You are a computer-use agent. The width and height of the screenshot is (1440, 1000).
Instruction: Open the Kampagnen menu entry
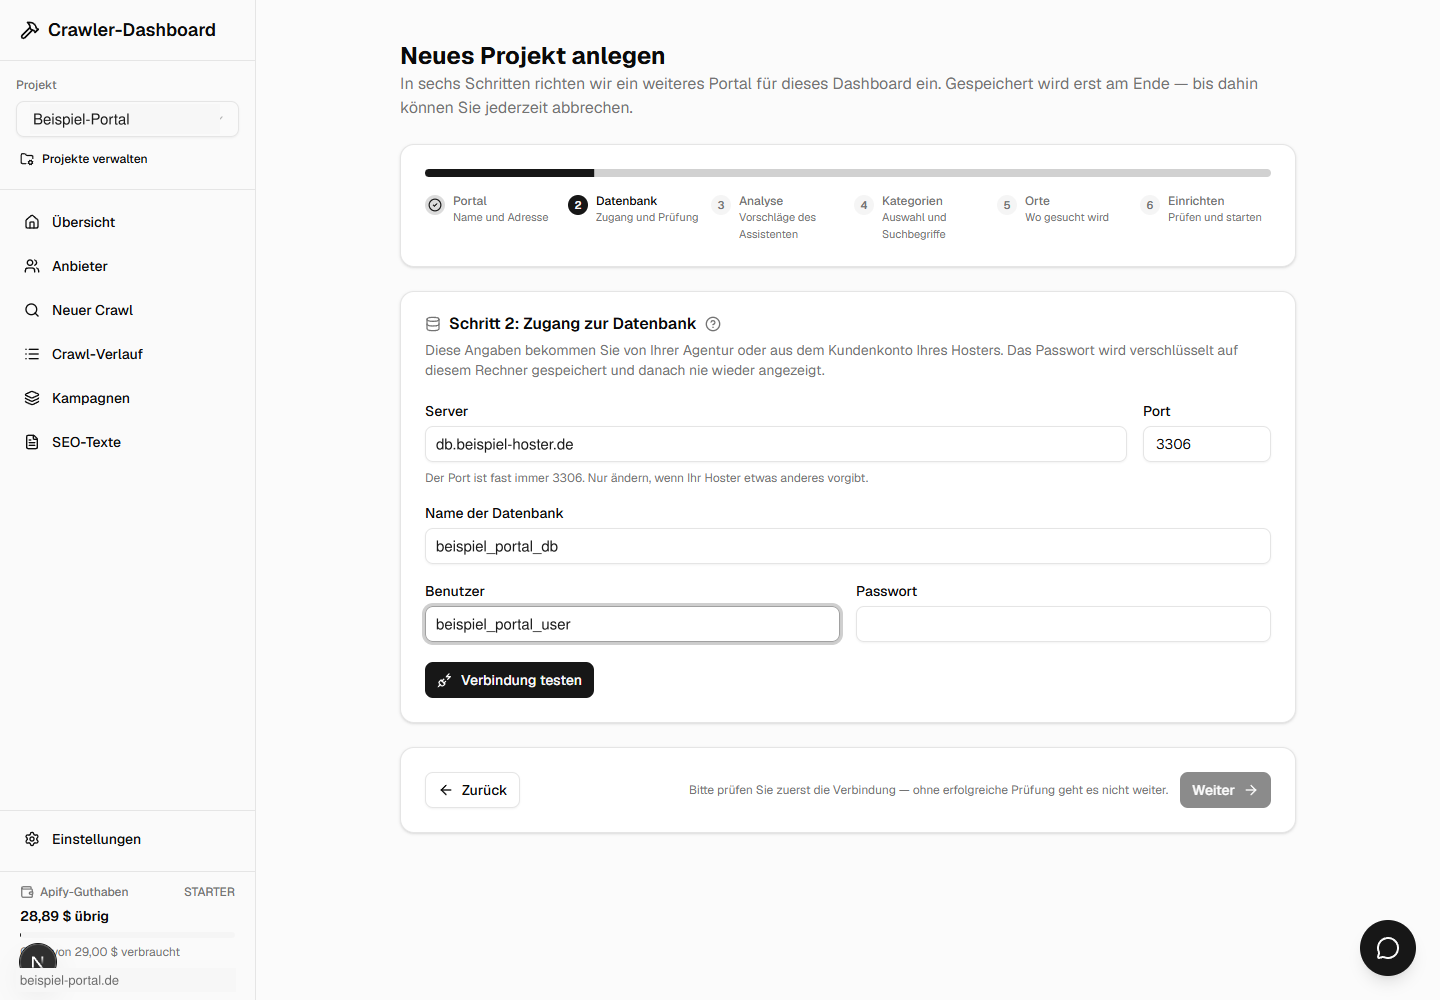coord(127,398)
